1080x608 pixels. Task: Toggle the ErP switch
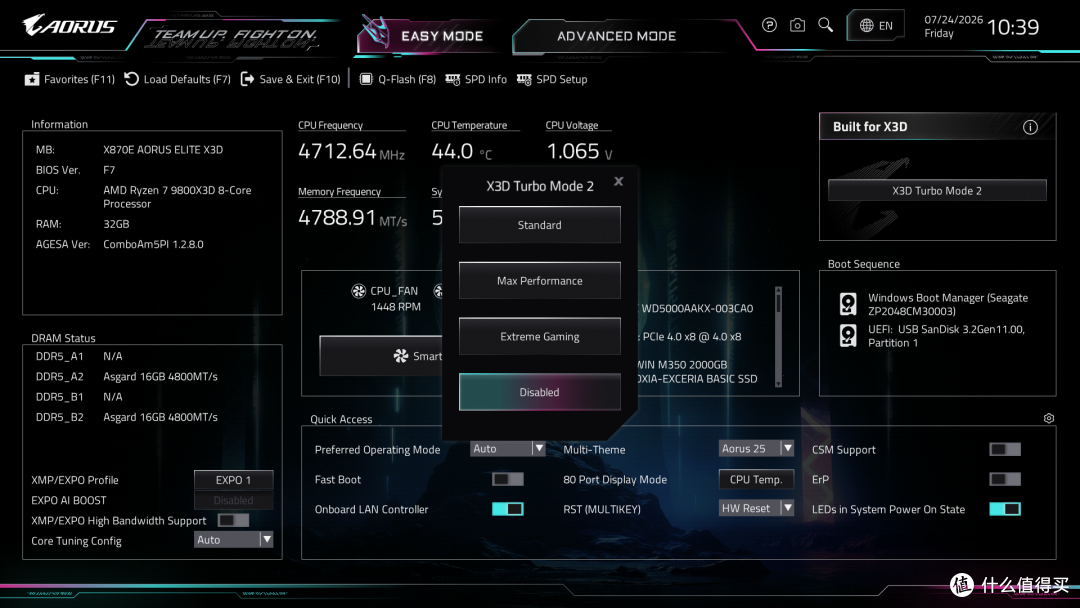(1005, 479)
